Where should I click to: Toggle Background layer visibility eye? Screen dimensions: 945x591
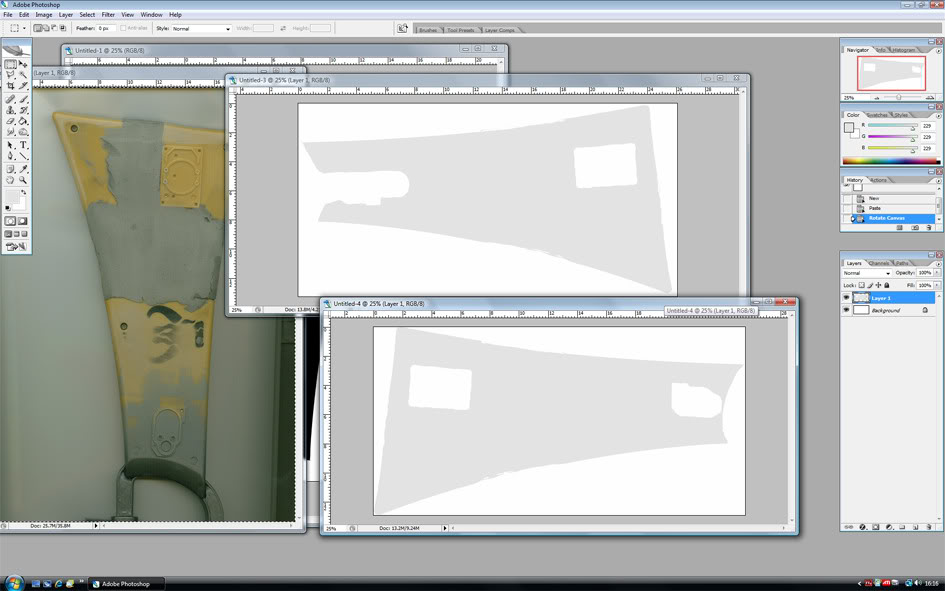coord(846,310)
